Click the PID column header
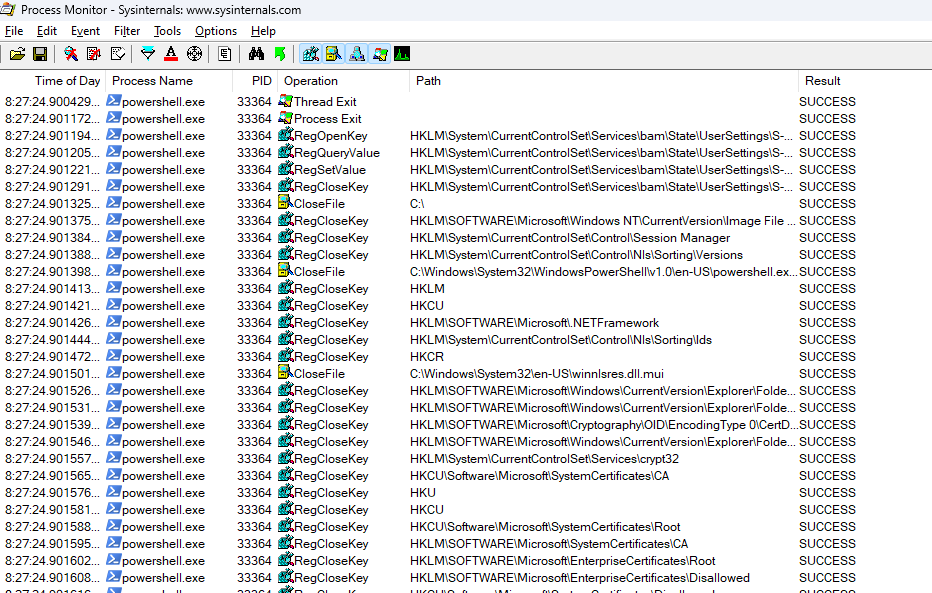The image size is (932, 593). pos(255,81)
